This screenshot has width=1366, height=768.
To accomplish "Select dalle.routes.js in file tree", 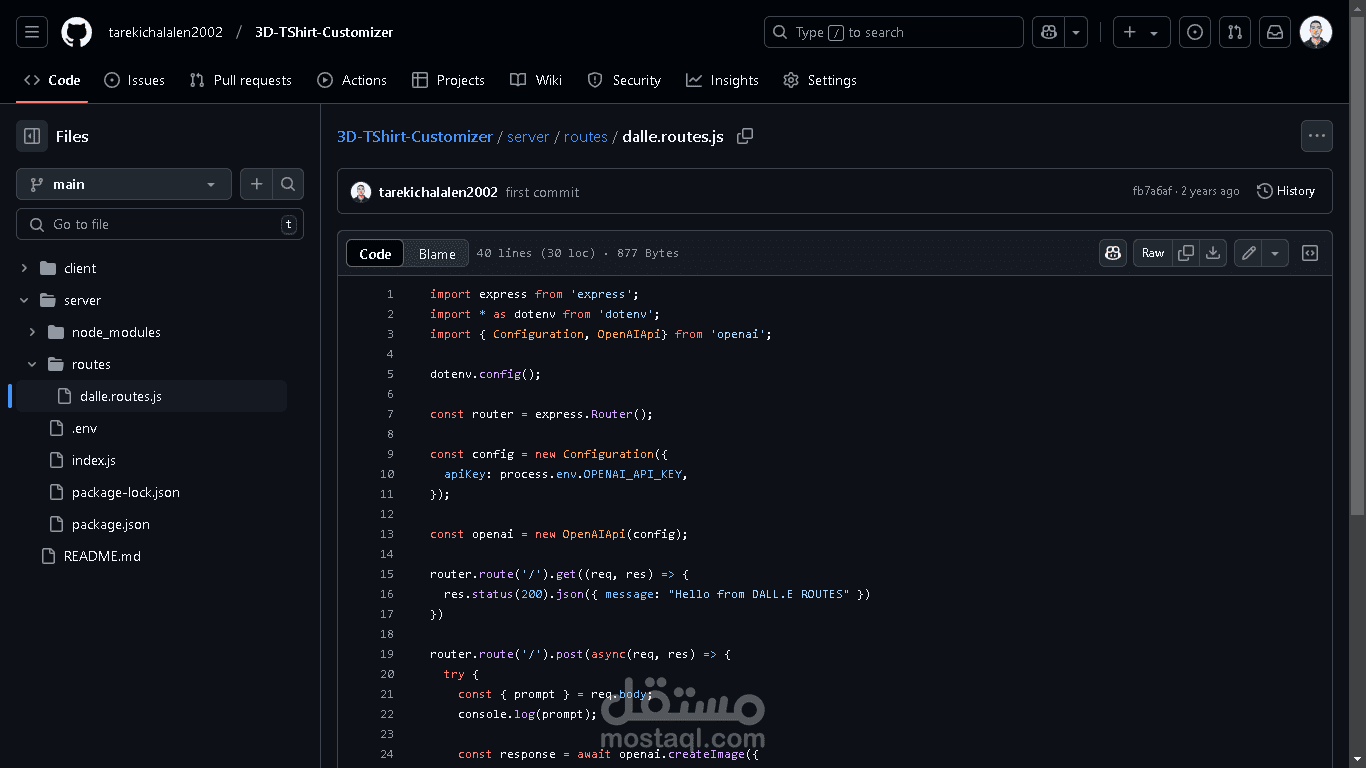I will [x=151, y=396].
